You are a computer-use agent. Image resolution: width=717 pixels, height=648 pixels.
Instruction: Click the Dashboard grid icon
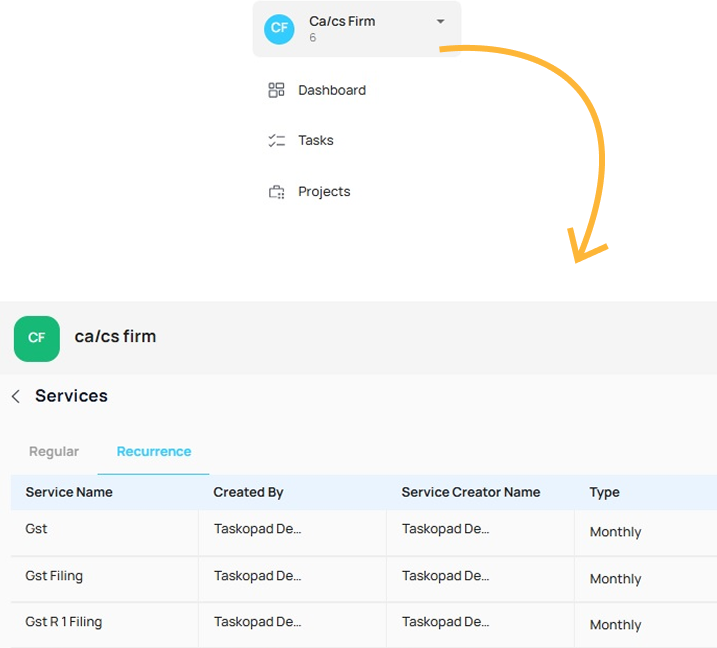277,90
